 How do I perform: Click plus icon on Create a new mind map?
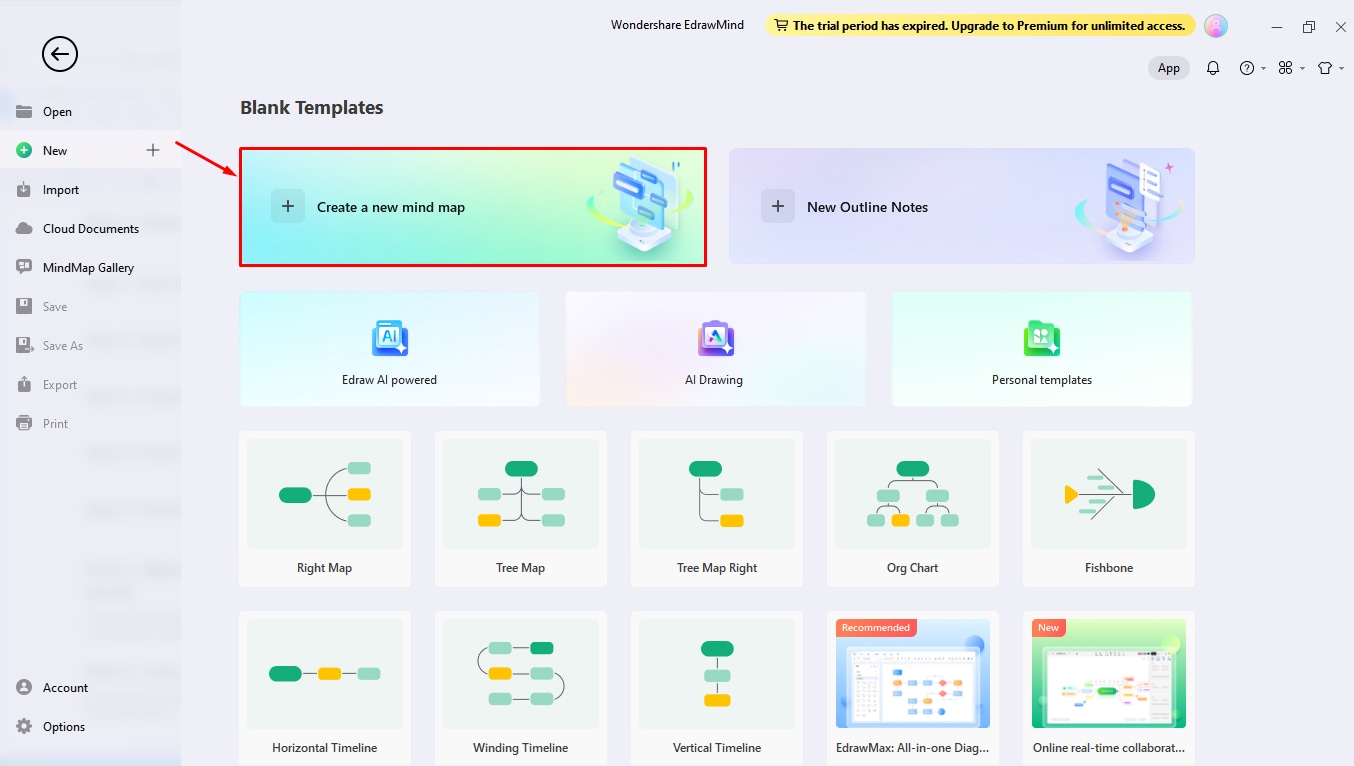pos(288,206)
